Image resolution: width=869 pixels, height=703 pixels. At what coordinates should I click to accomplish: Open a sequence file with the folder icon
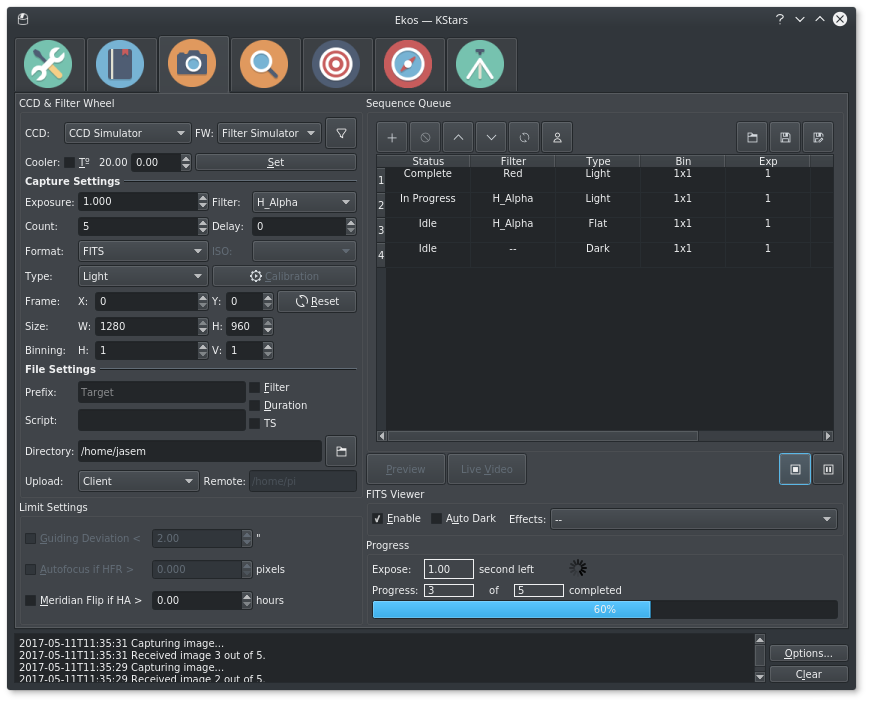pyautogui.click(x=752, y=137)
